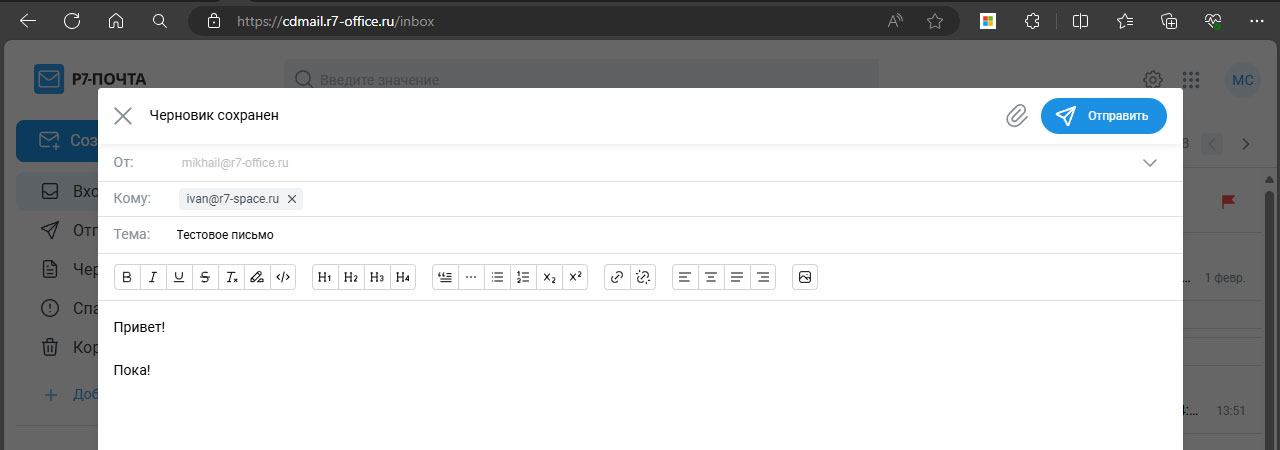1280x450 pixels.
Task: Toggle italic text formatting
Action: [153, 277]
